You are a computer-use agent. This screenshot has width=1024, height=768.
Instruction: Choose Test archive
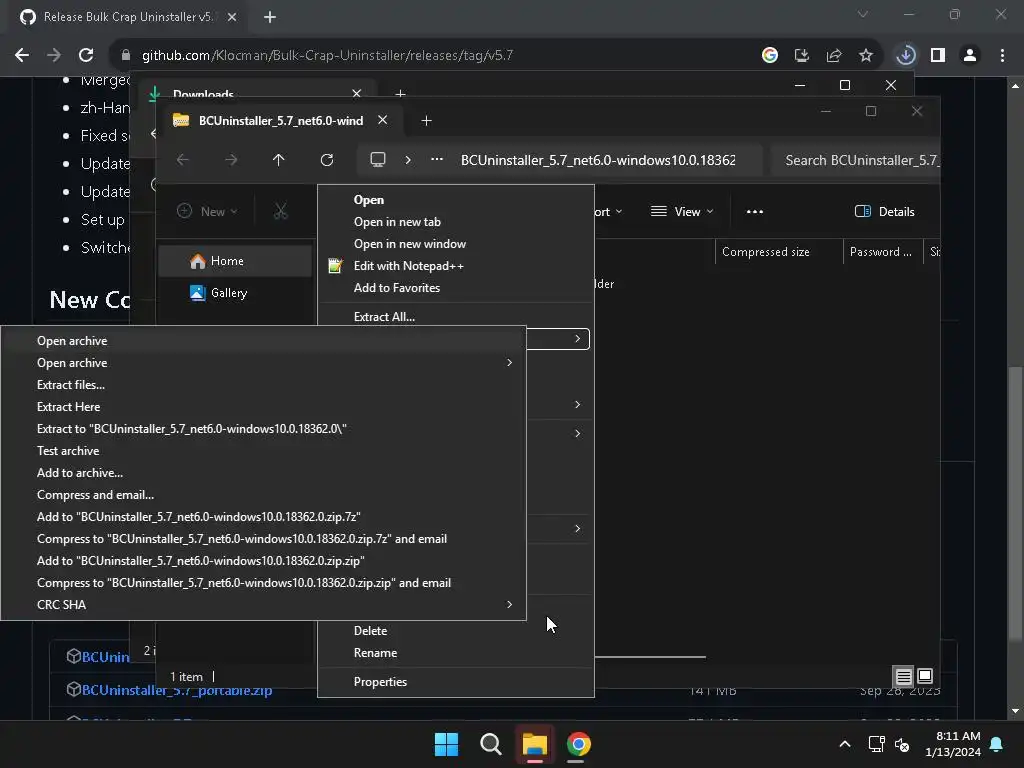(x=263, y=451)
